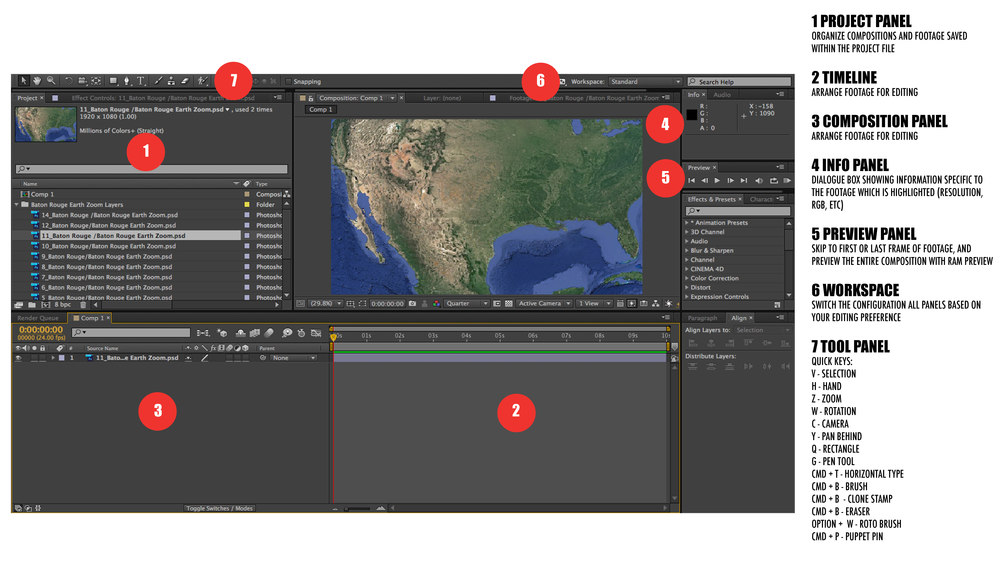Image resolution: width=1000 pixels, height=563 pixels.
Task: Take a snapshot with the camera icon
Action: [x=412, y=303]
